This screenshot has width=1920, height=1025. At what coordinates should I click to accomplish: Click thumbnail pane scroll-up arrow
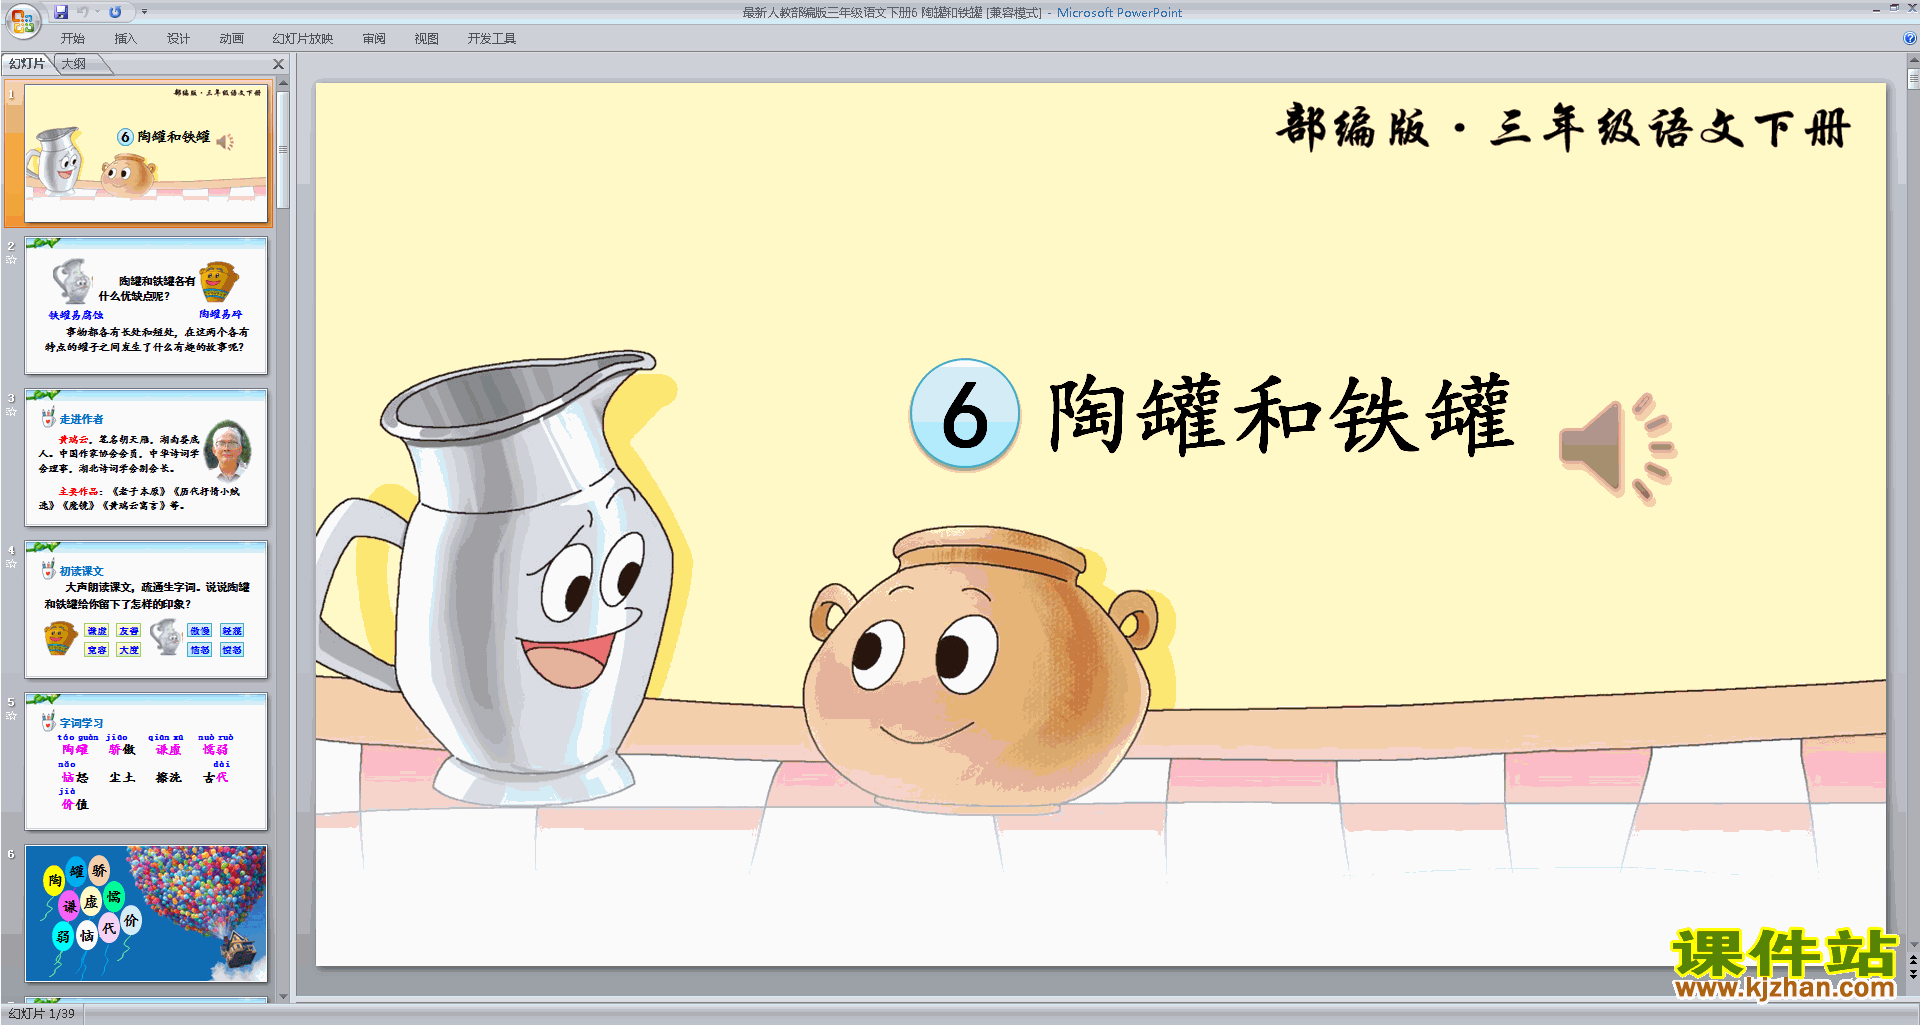coord(283,84)
